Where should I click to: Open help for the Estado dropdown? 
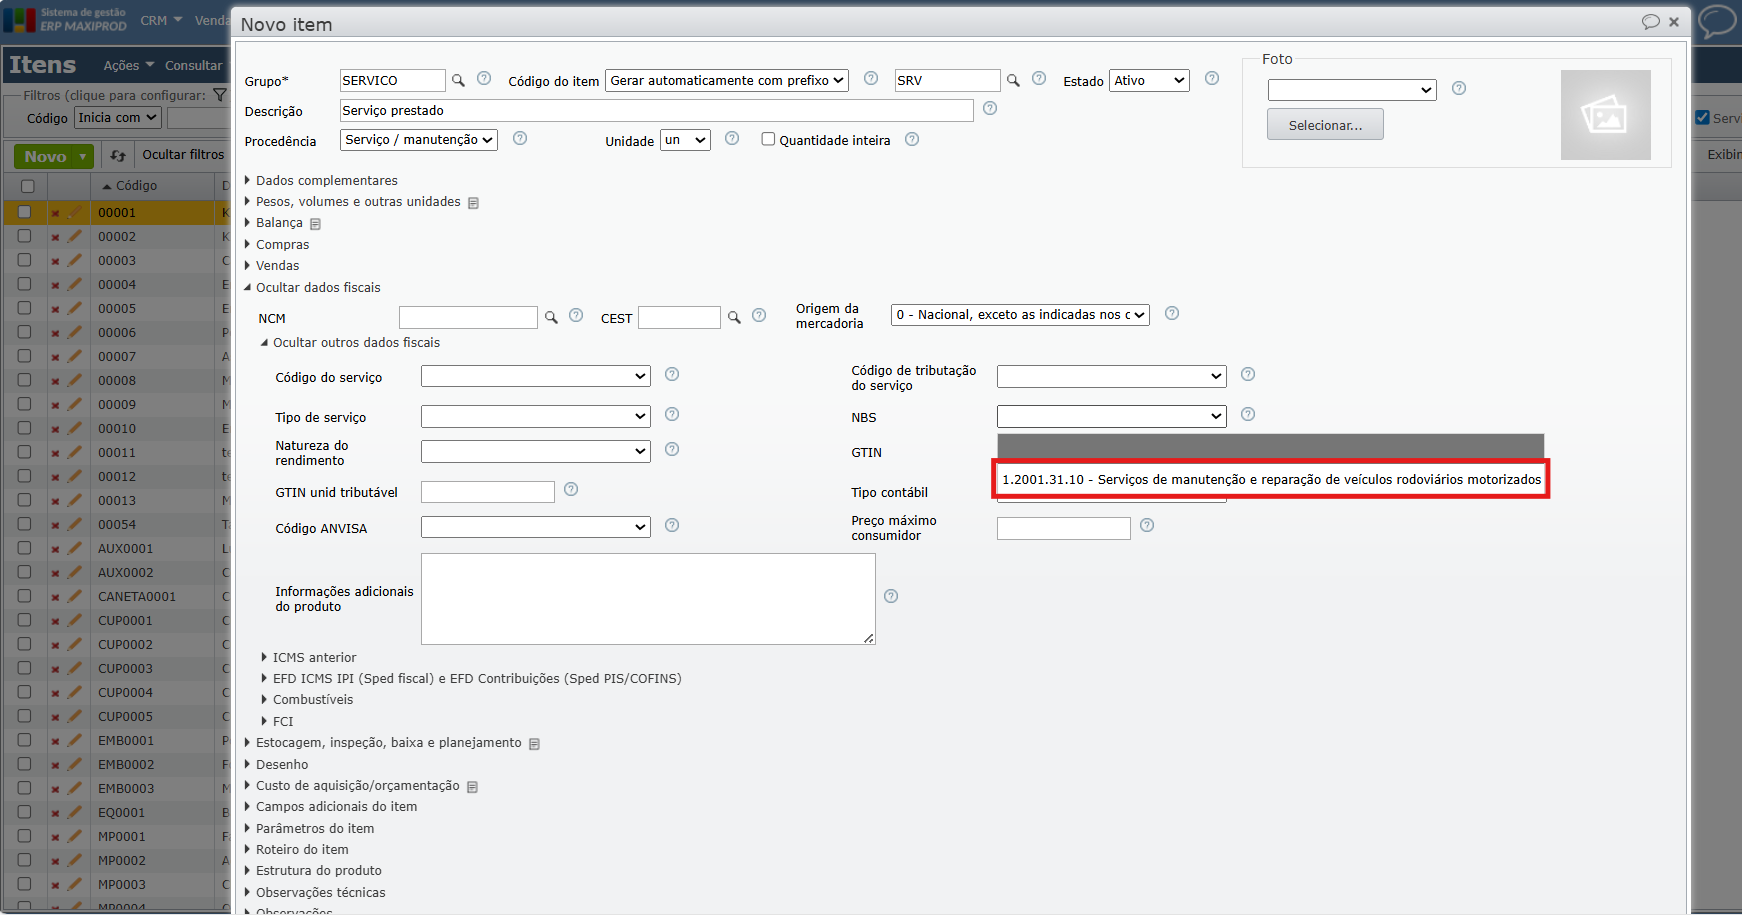point(1212,78)
